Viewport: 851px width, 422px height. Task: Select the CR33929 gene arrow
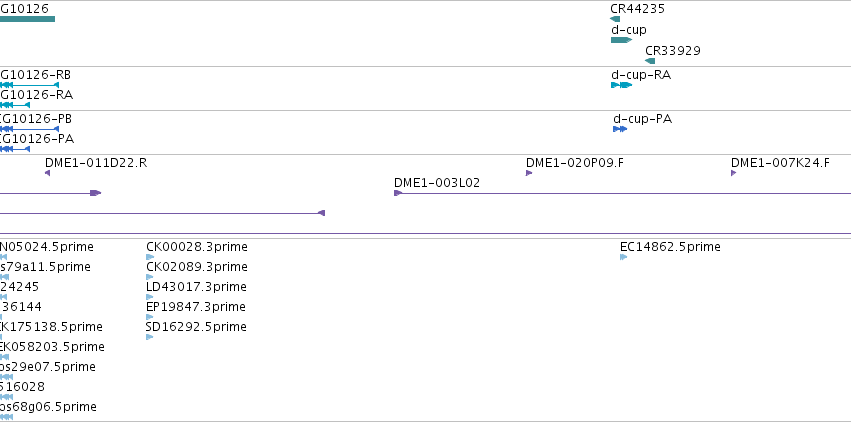650,61
